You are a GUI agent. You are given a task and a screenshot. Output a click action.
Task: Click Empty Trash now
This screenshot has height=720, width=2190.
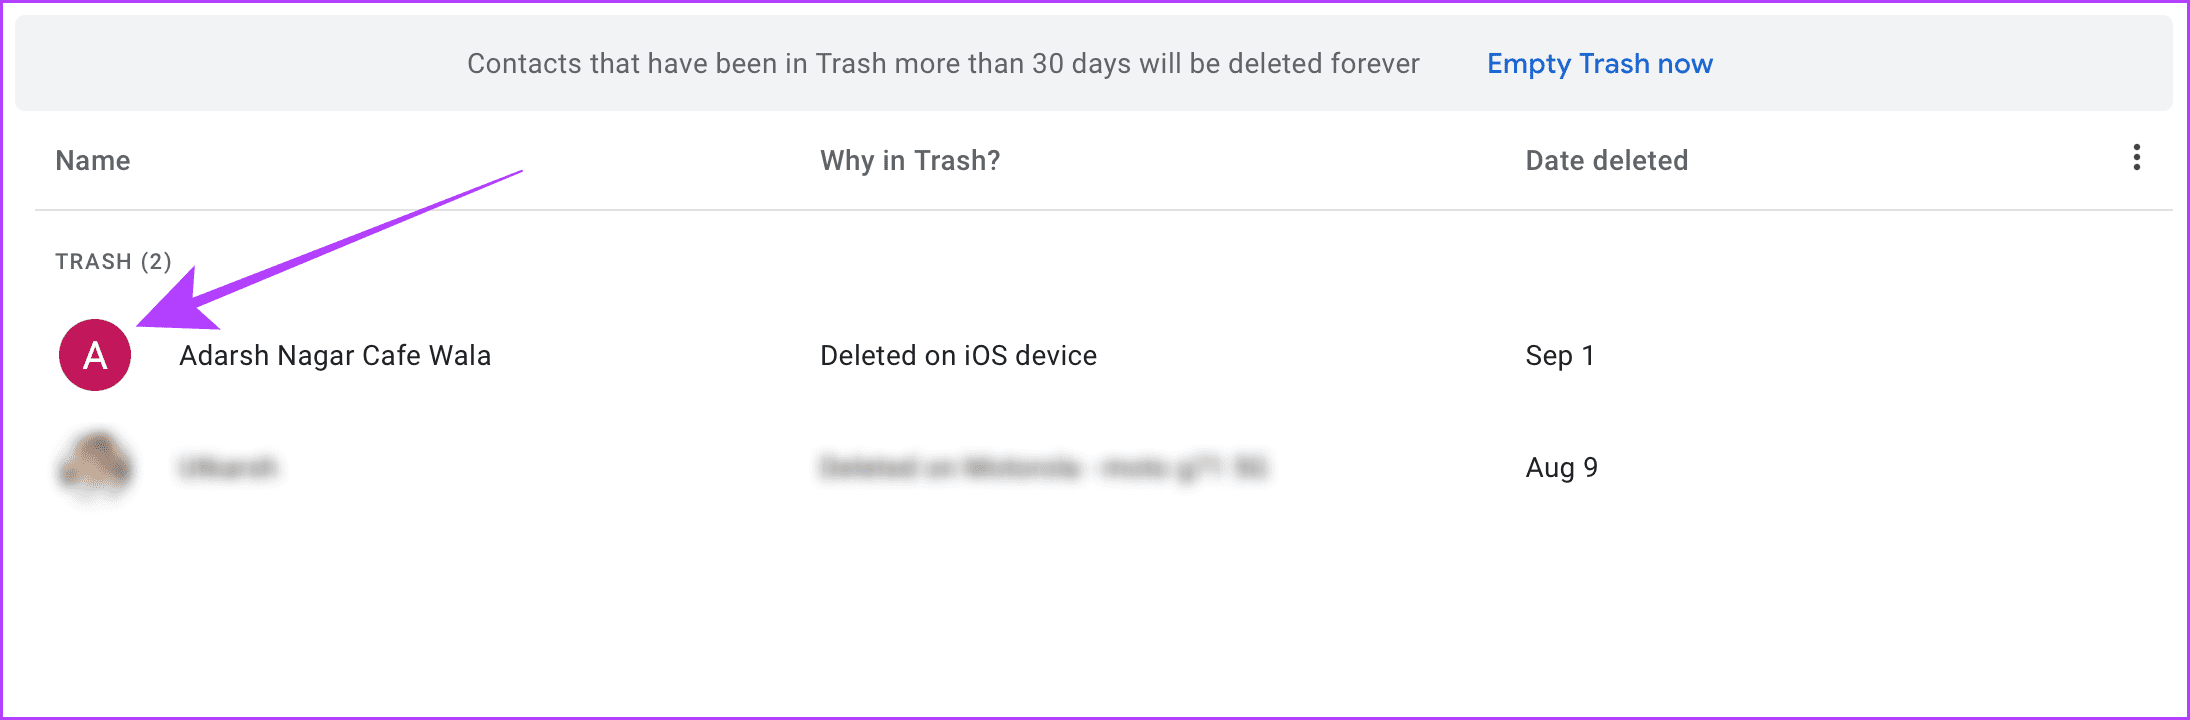1599,63
